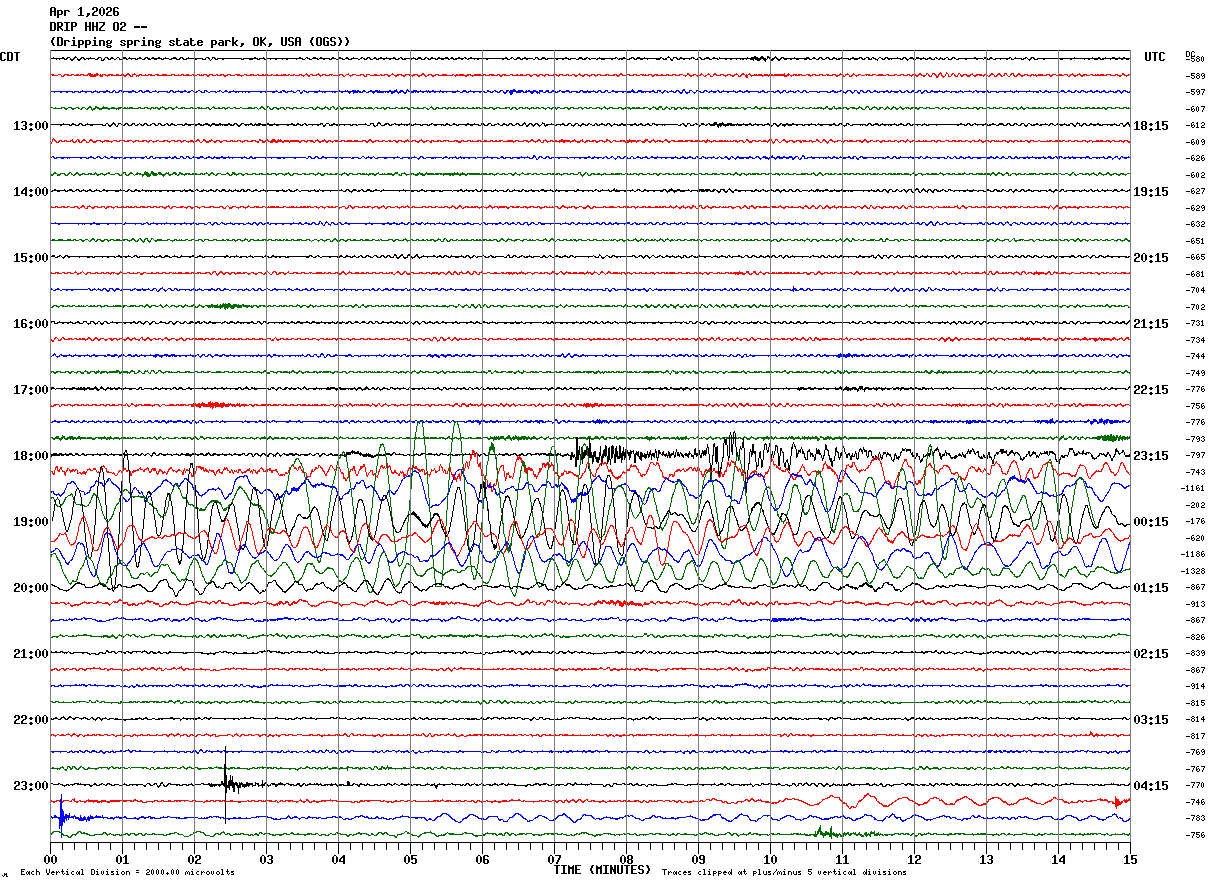Select the 10 minute axis tick label
This screenshot has width=1210, height=886.
(770, 860)
